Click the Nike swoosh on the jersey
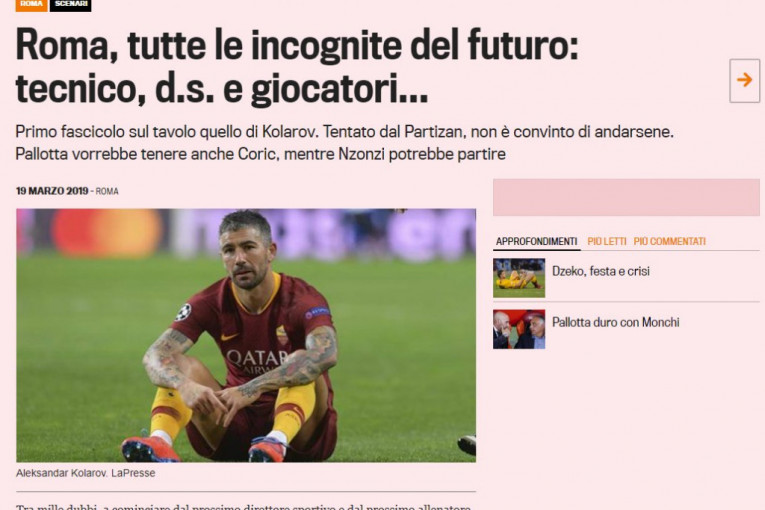This screenshot has height=510, width=765. [x=229, y=337]
